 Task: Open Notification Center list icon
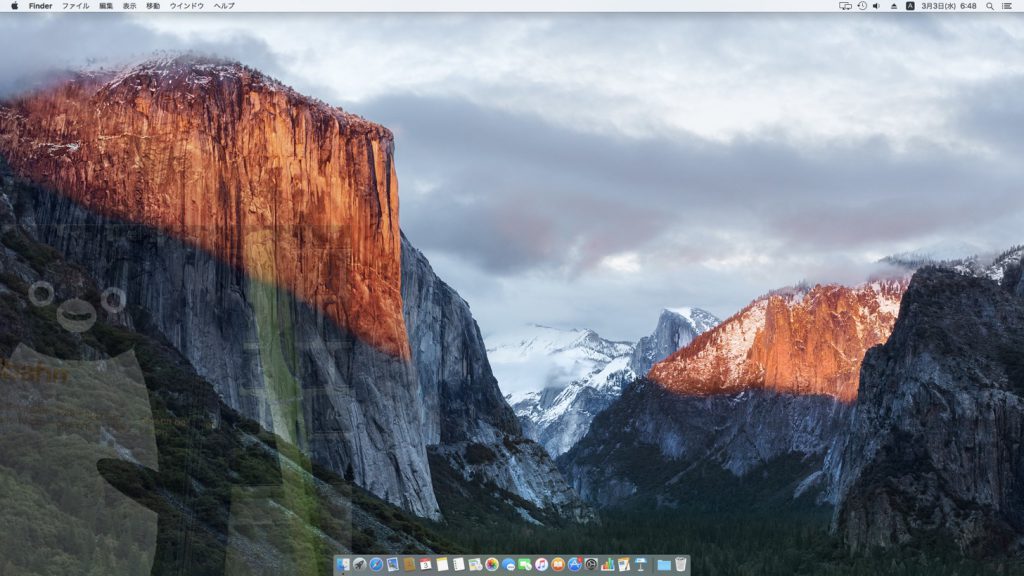coord(1008,6)
